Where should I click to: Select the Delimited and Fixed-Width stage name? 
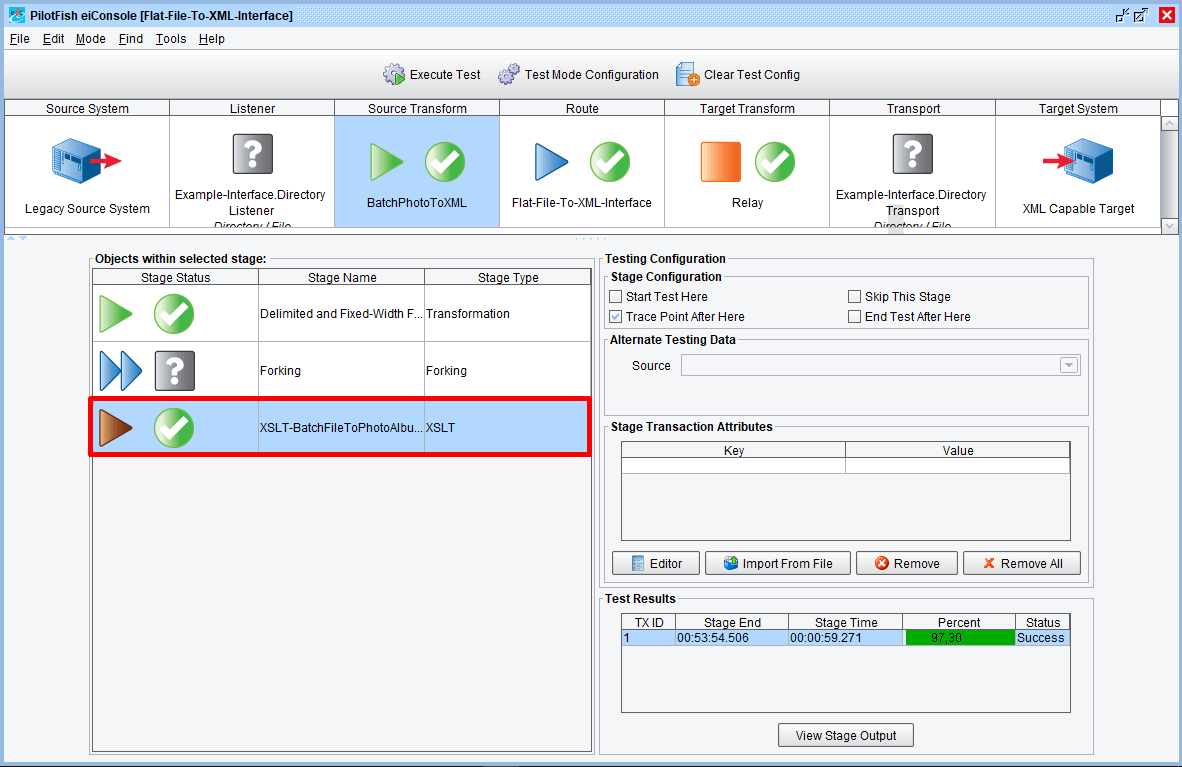[x=341, y=314]
